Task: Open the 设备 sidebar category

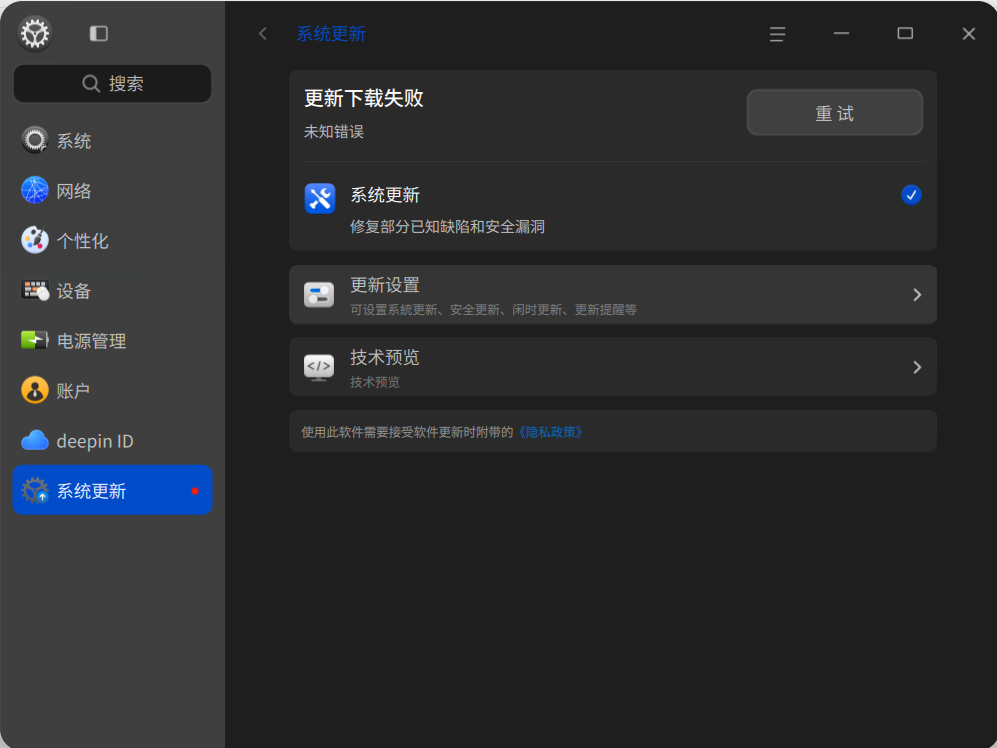Action: pyautogui.click(x=112, y=291)
